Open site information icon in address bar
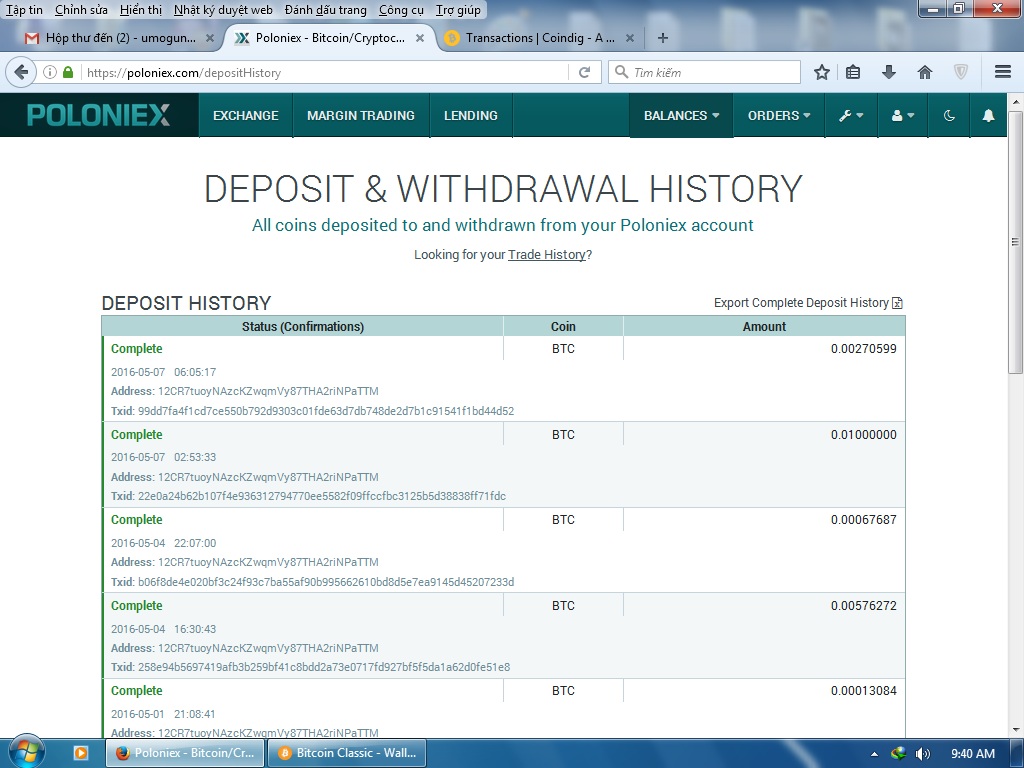 50,72
